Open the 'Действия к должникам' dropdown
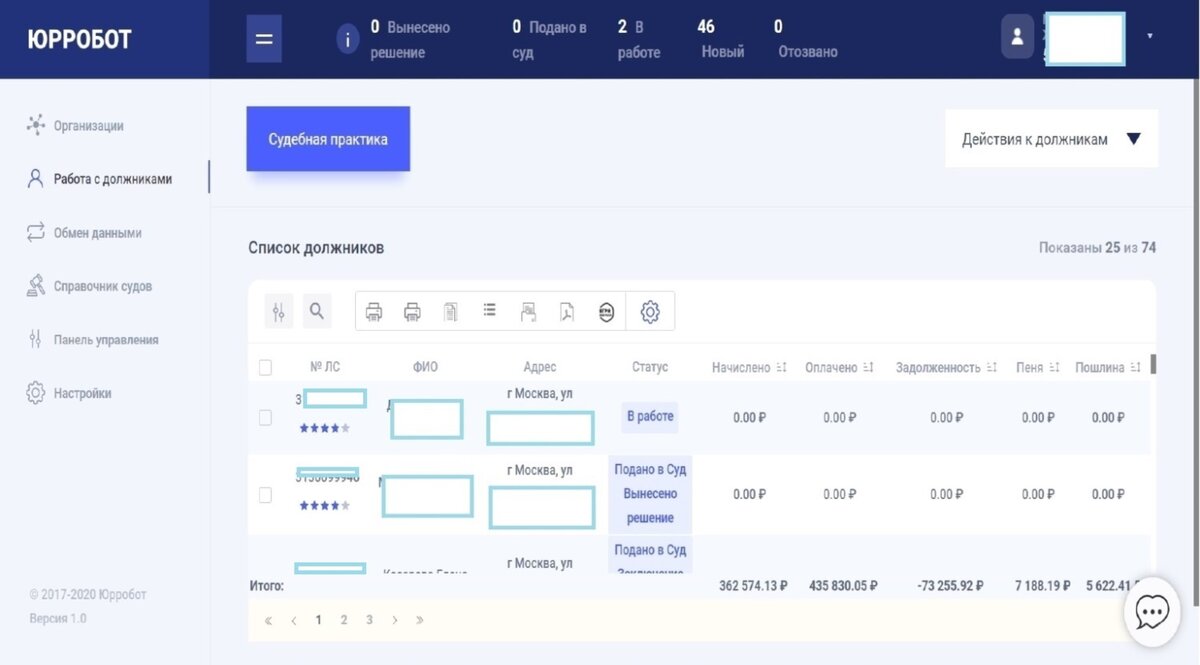 (1050, 139)
